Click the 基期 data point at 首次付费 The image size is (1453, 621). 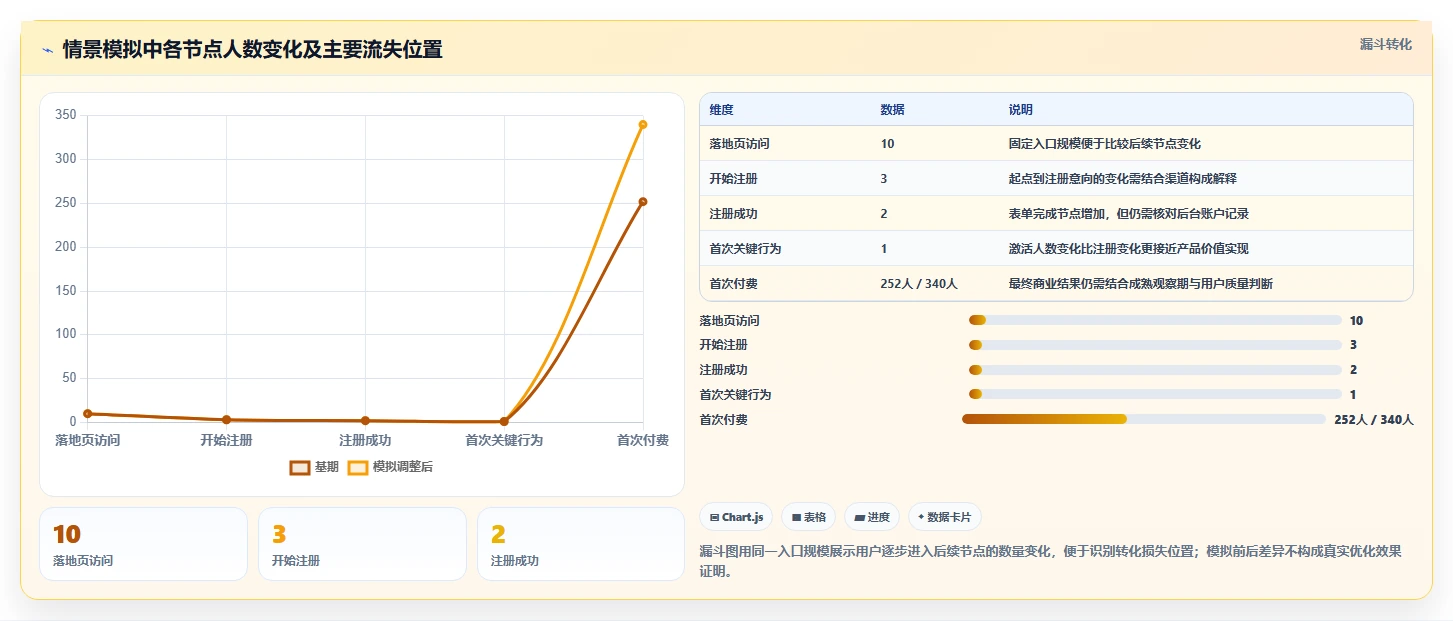[x=643, y=201]
